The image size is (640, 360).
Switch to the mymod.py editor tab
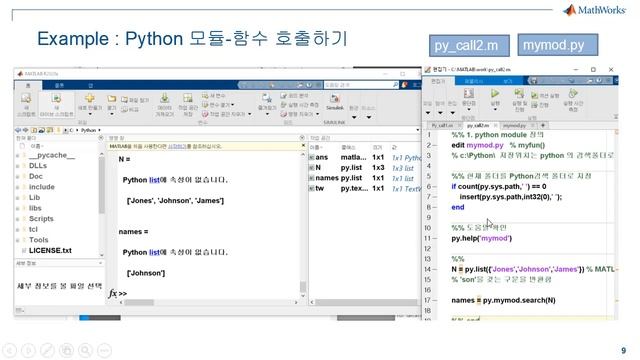click(x=515, y=125)
